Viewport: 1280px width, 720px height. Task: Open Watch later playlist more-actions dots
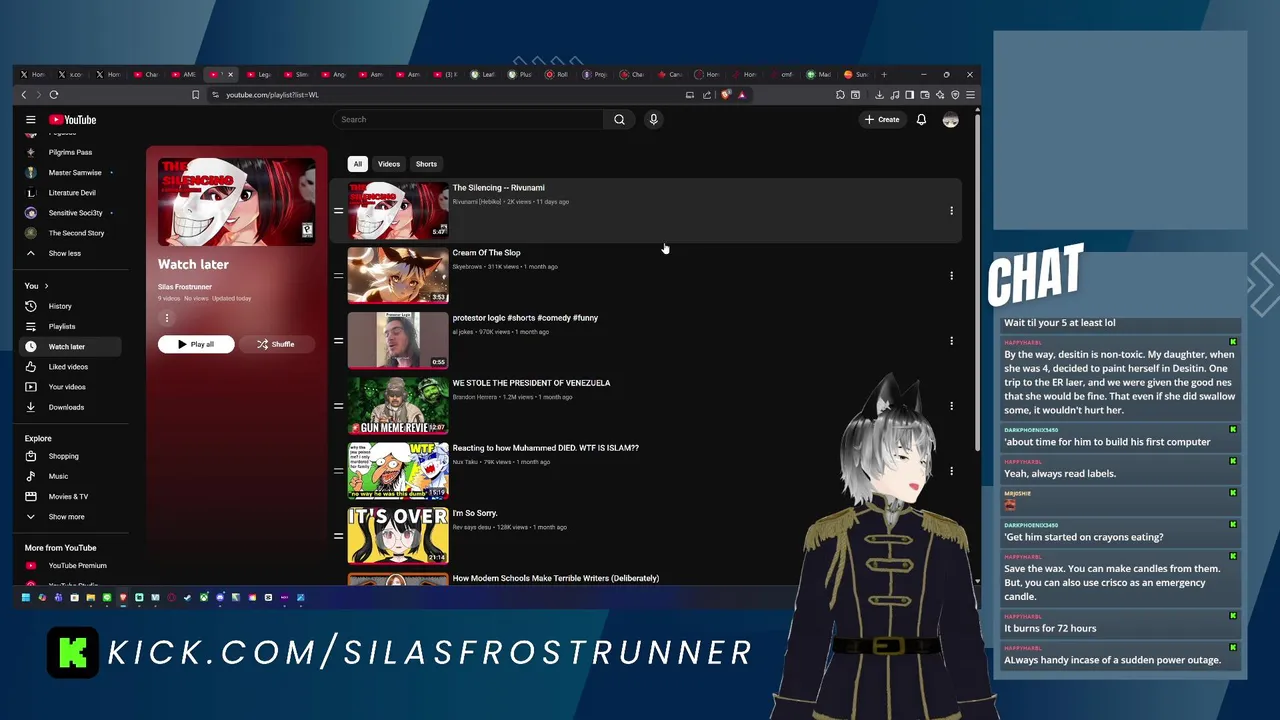coord(167,318)
